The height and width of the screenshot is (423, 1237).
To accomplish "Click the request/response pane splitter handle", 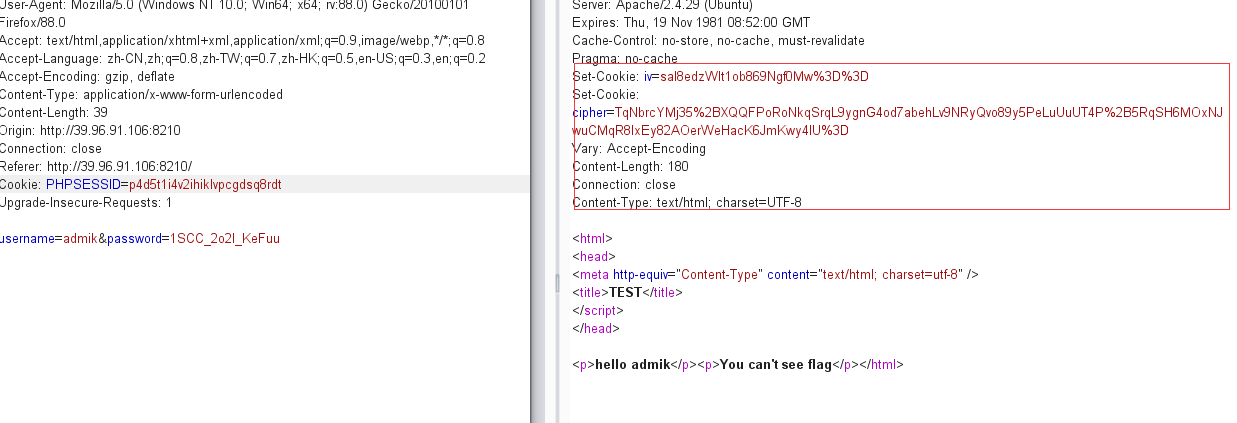I will pos(558,283).
